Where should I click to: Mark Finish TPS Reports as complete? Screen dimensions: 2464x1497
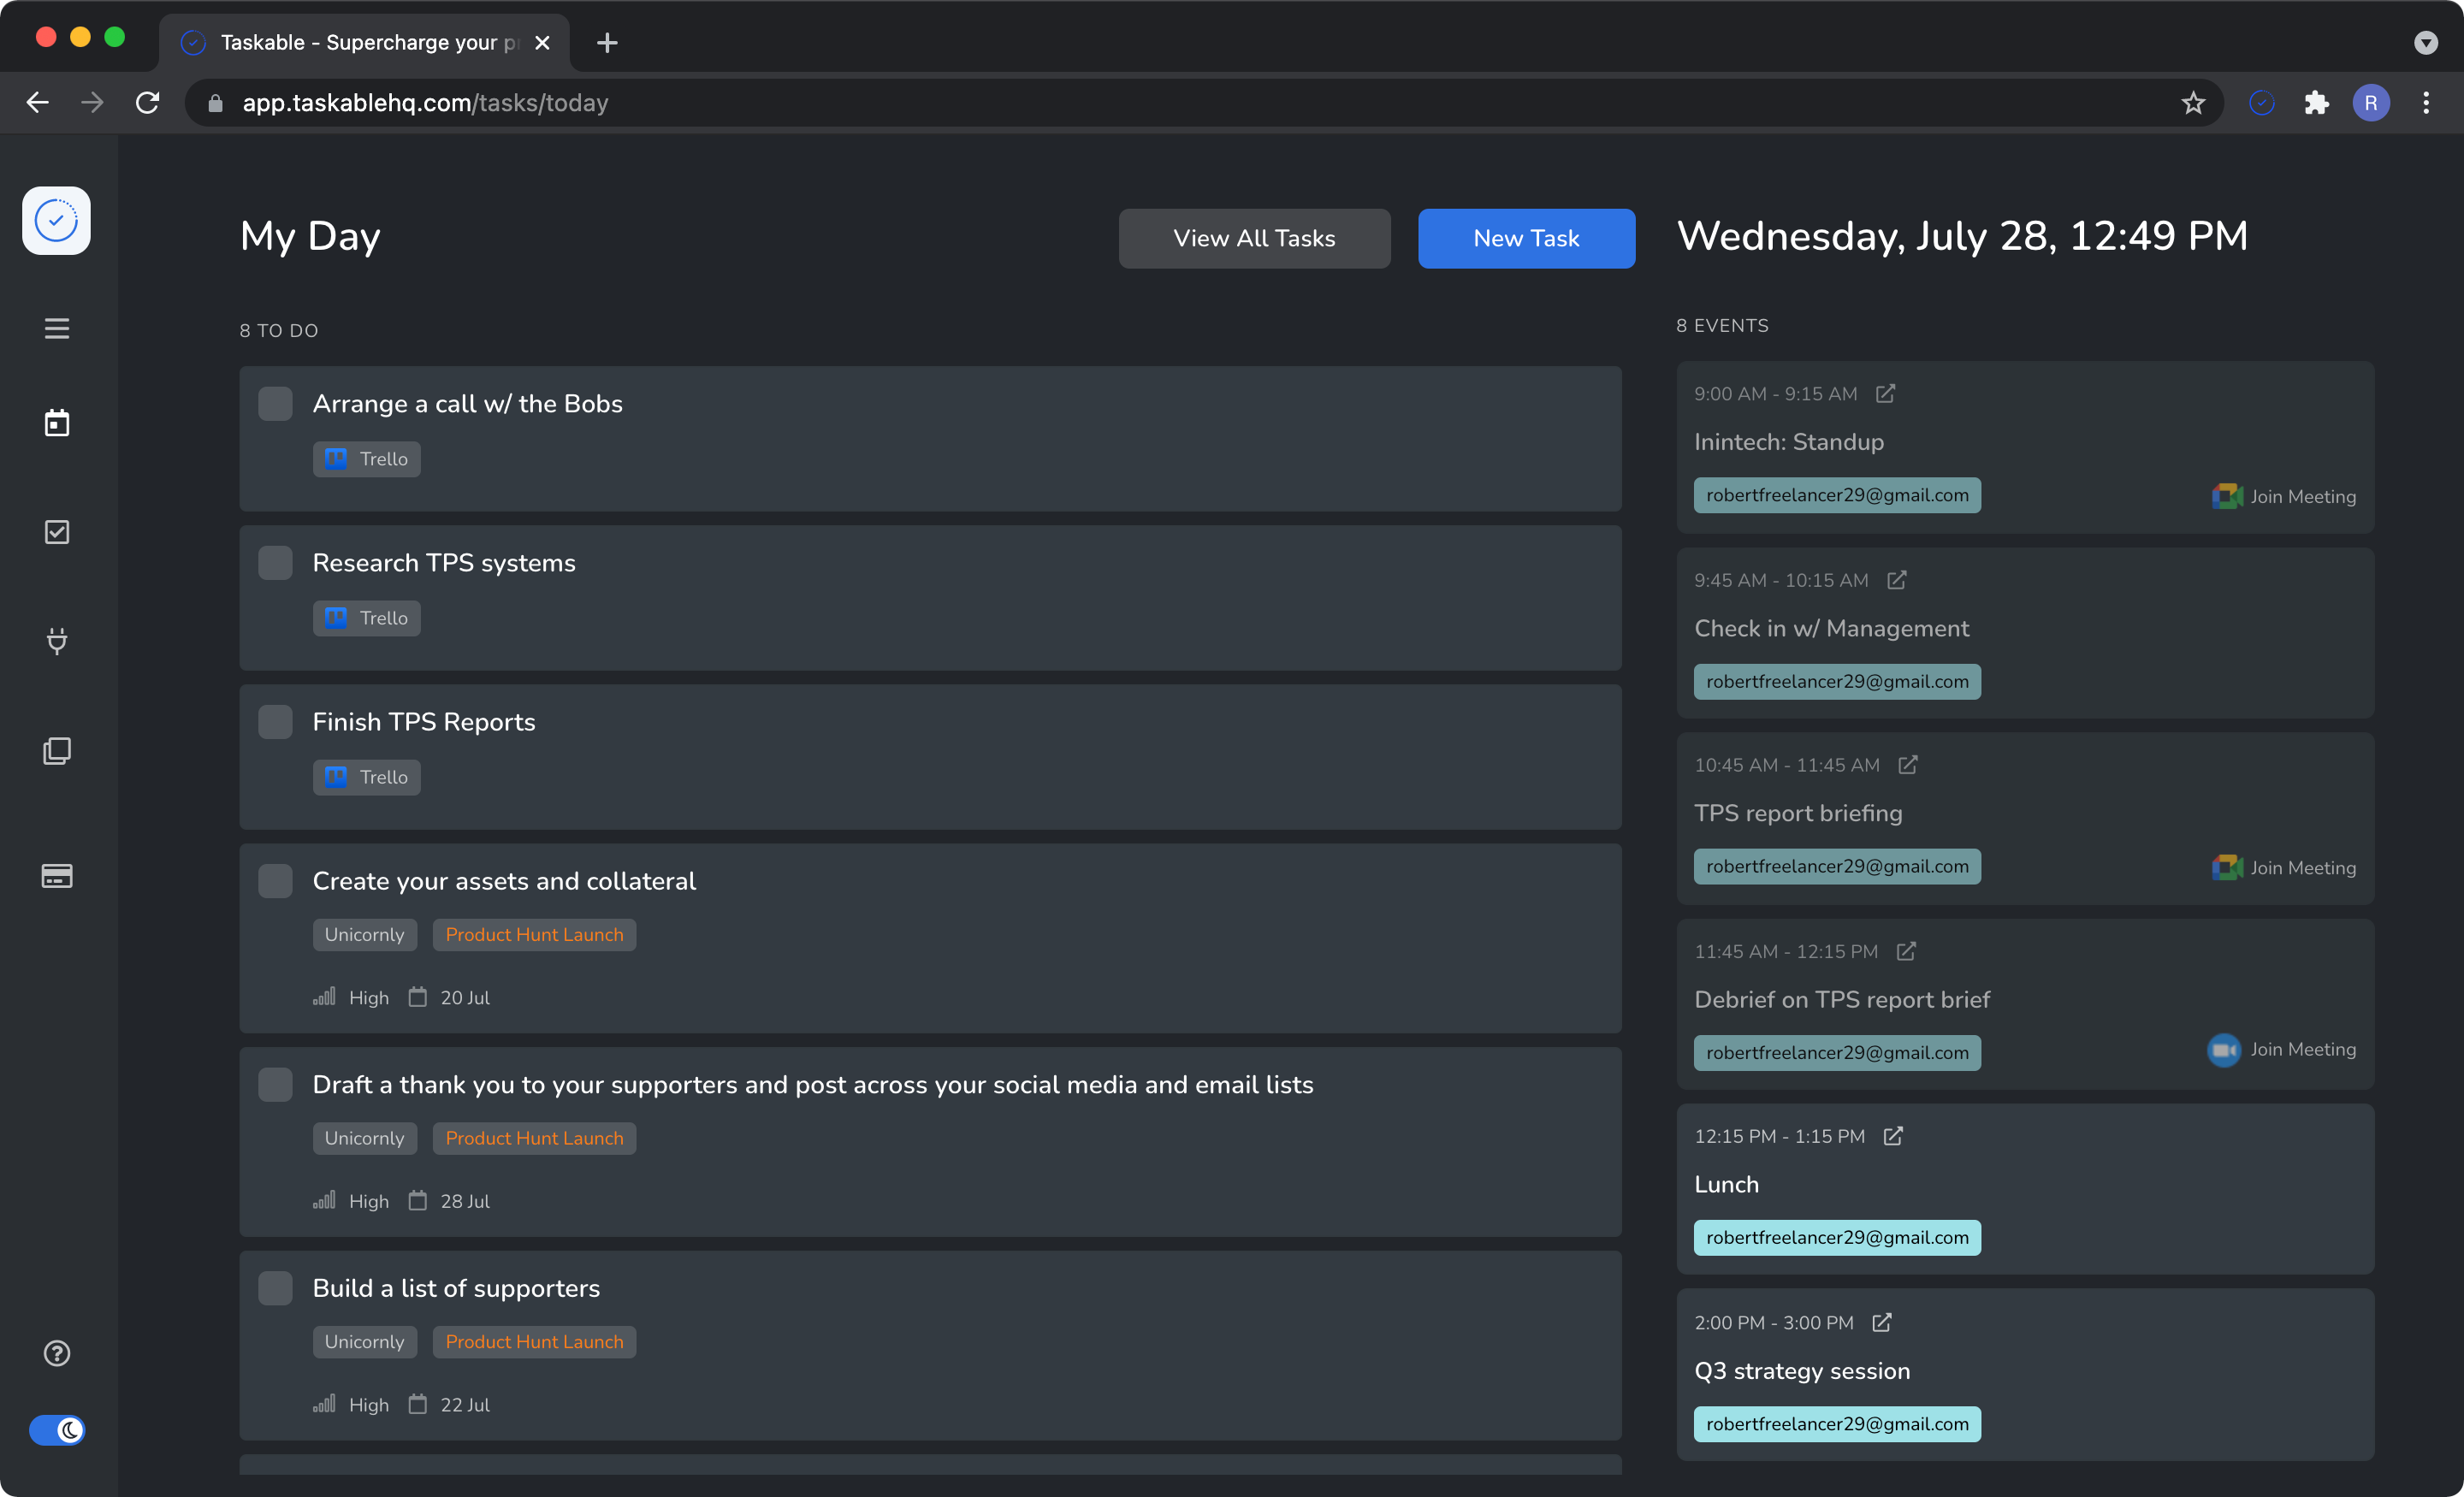click(276, 722)
